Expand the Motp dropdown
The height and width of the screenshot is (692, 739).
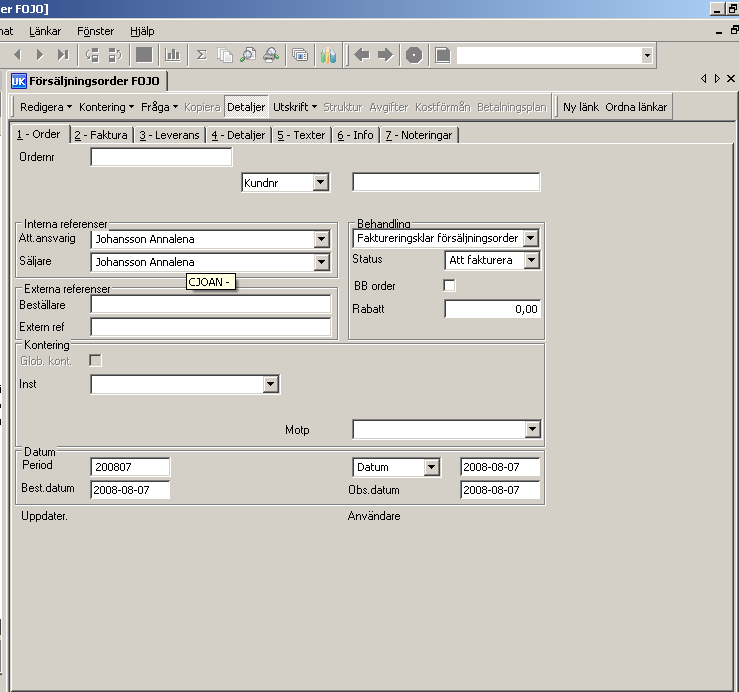pyautogui.click(x=533, y=429)
